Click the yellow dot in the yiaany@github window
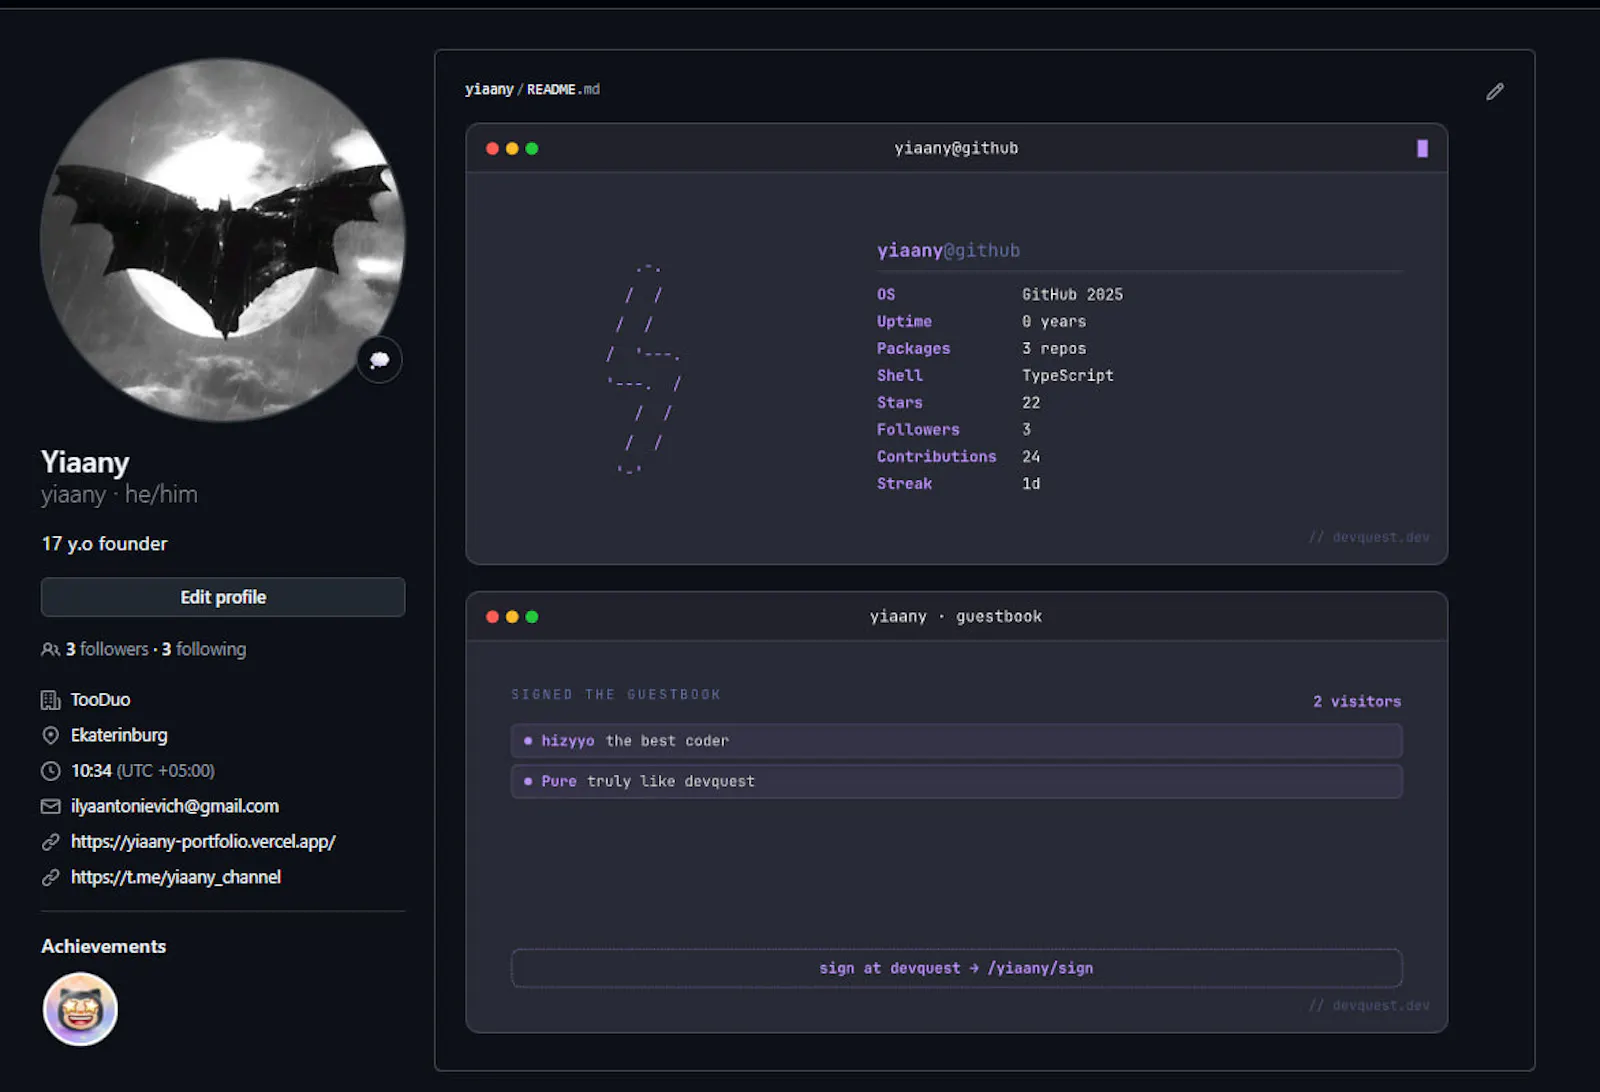This screenshot has height=1092, width=1600. point(512,148)
